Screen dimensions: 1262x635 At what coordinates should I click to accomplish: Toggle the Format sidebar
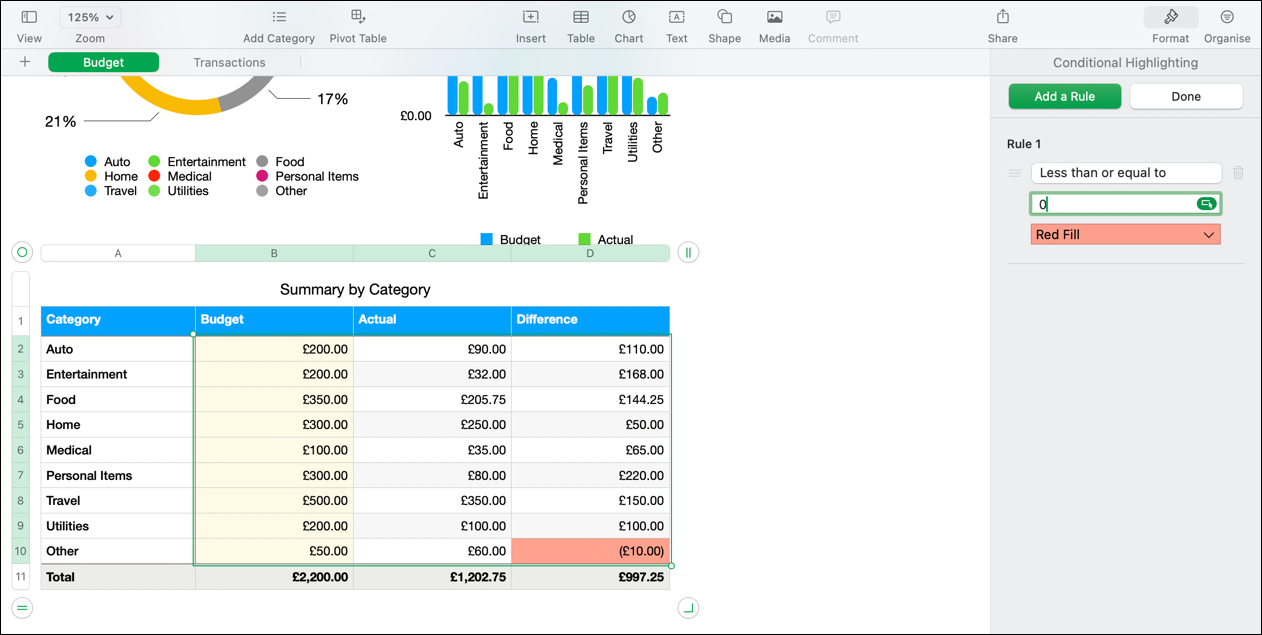coord(1170,18)
